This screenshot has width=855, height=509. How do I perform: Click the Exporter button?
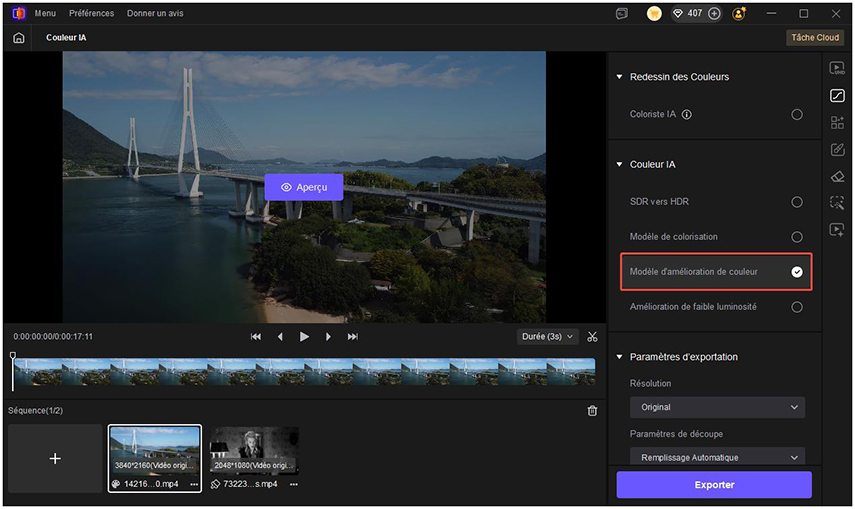[714, 485]
